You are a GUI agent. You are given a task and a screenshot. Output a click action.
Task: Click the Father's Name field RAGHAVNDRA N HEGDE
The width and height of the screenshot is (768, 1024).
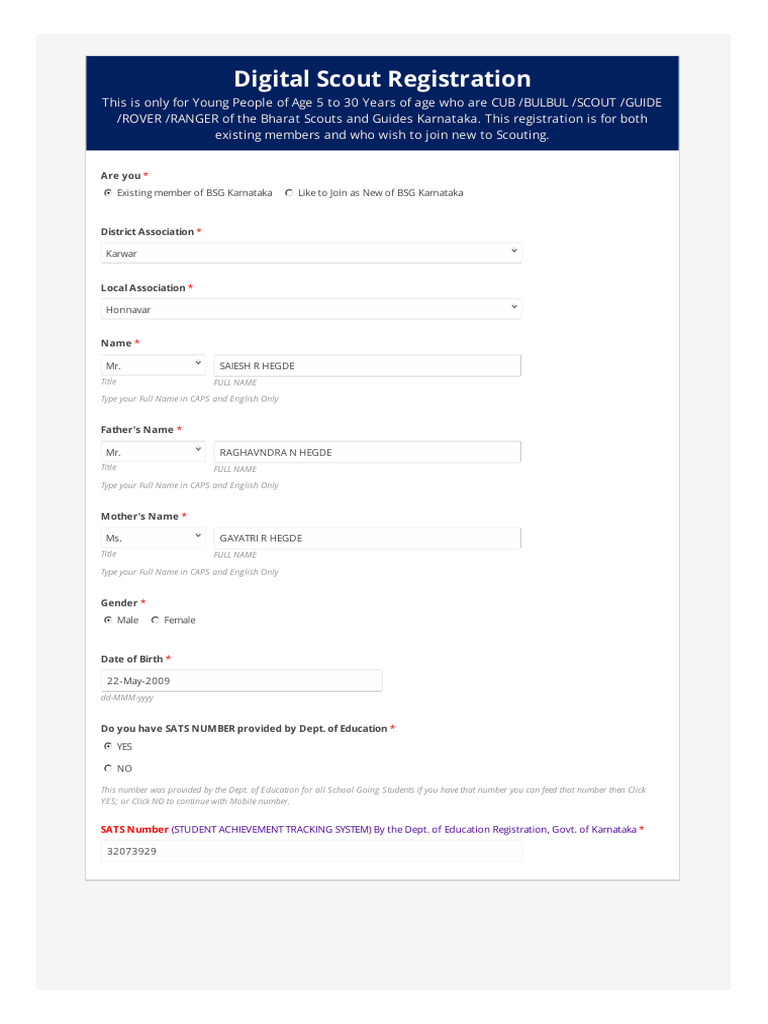(367, 452)
